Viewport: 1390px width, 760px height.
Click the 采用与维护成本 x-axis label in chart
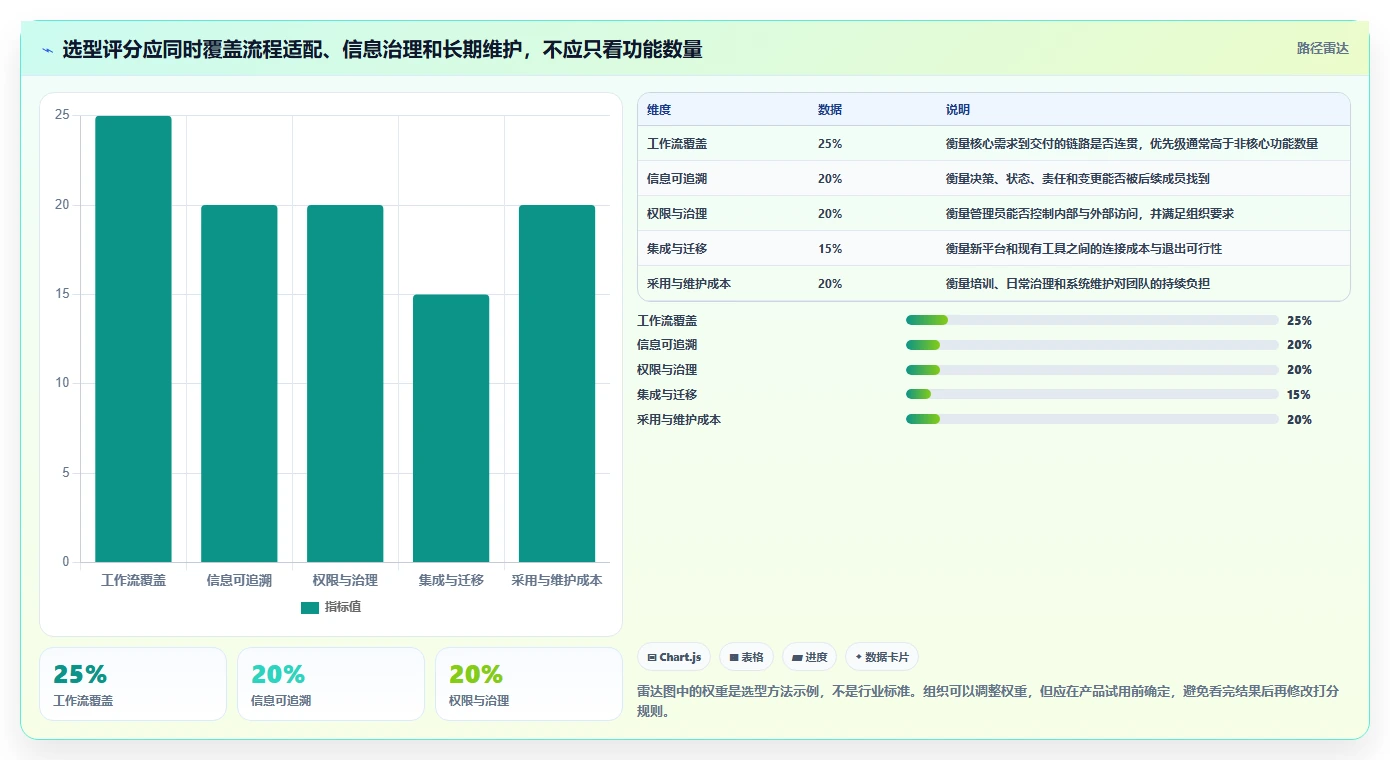pos(557,580)
